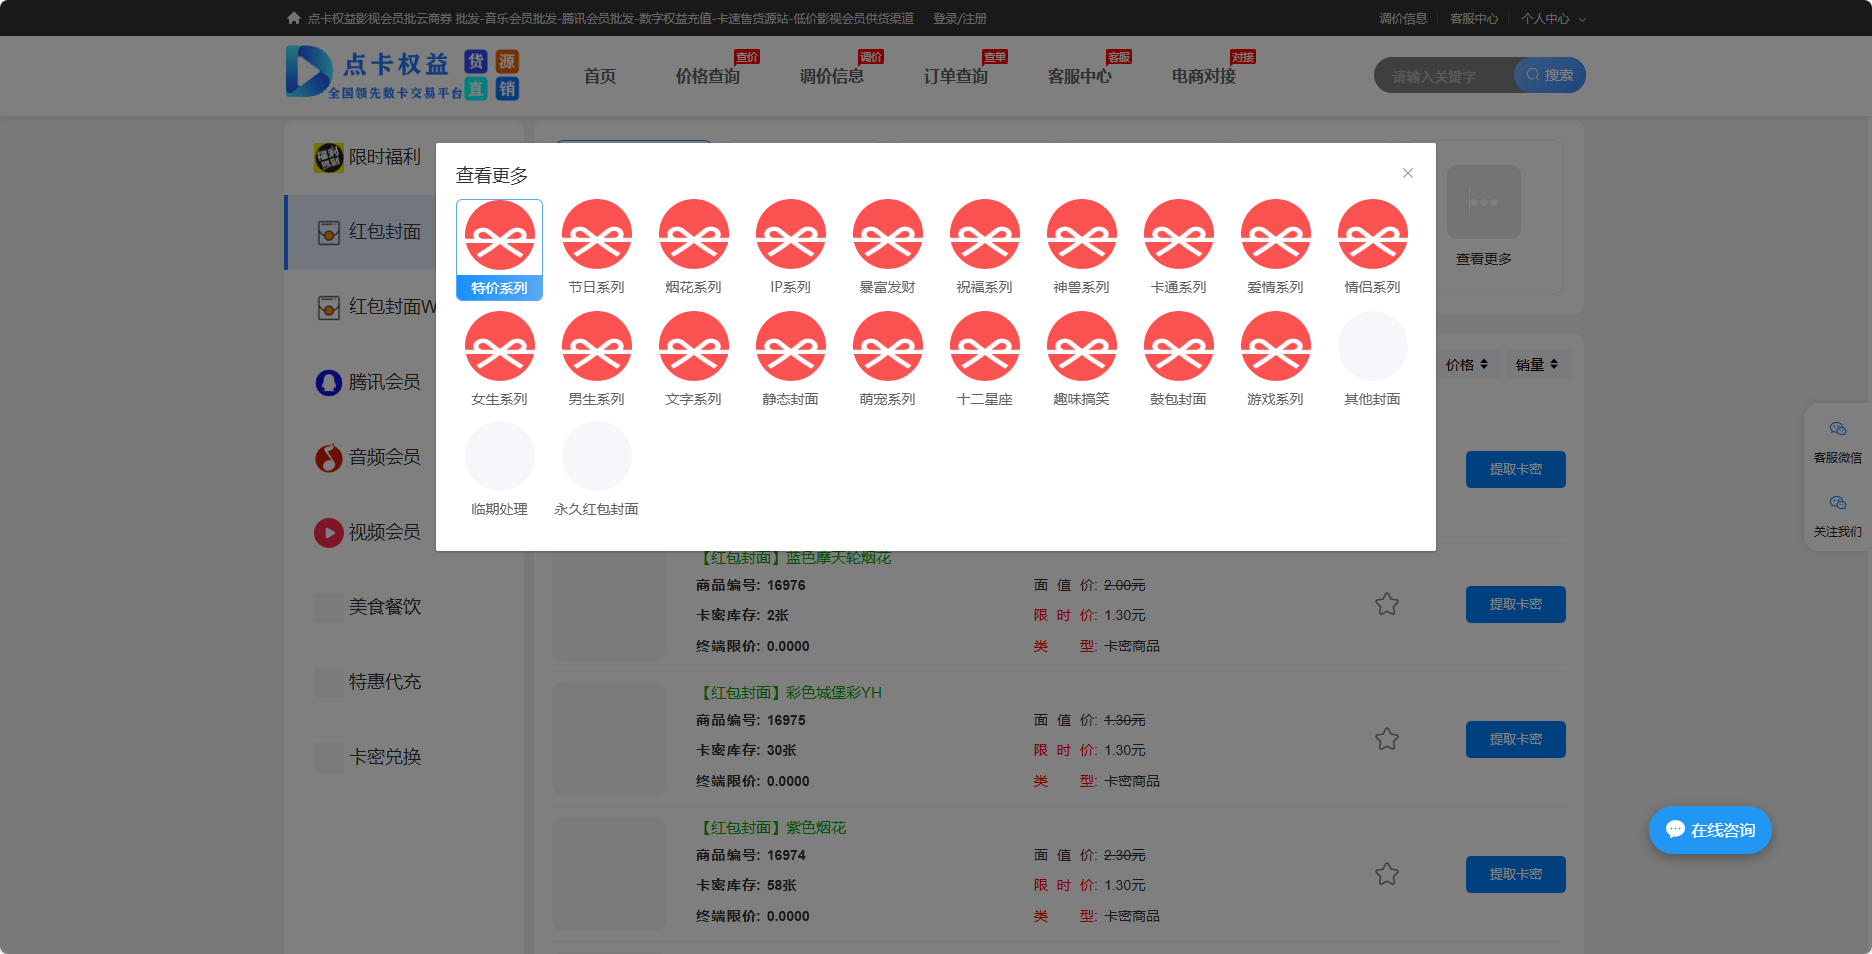Go to 电商对接 nav item
Screen dimensions: 1872x954
[1203, 76]
